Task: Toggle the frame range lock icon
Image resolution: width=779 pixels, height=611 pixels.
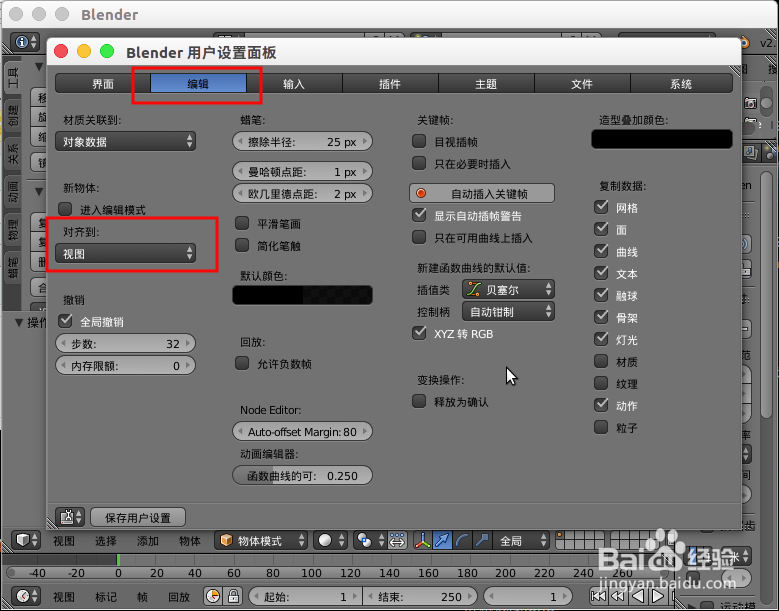Action: click(233, 596)
